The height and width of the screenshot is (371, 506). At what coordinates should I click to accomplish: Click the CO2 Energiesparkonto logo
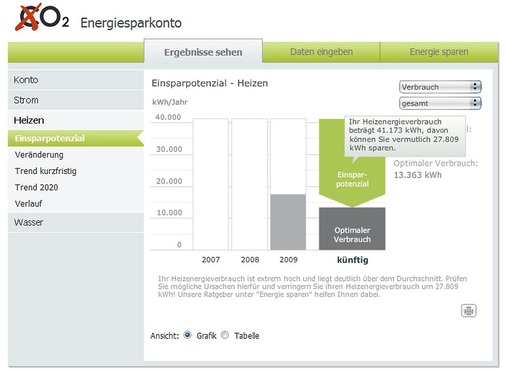point(98,17)
